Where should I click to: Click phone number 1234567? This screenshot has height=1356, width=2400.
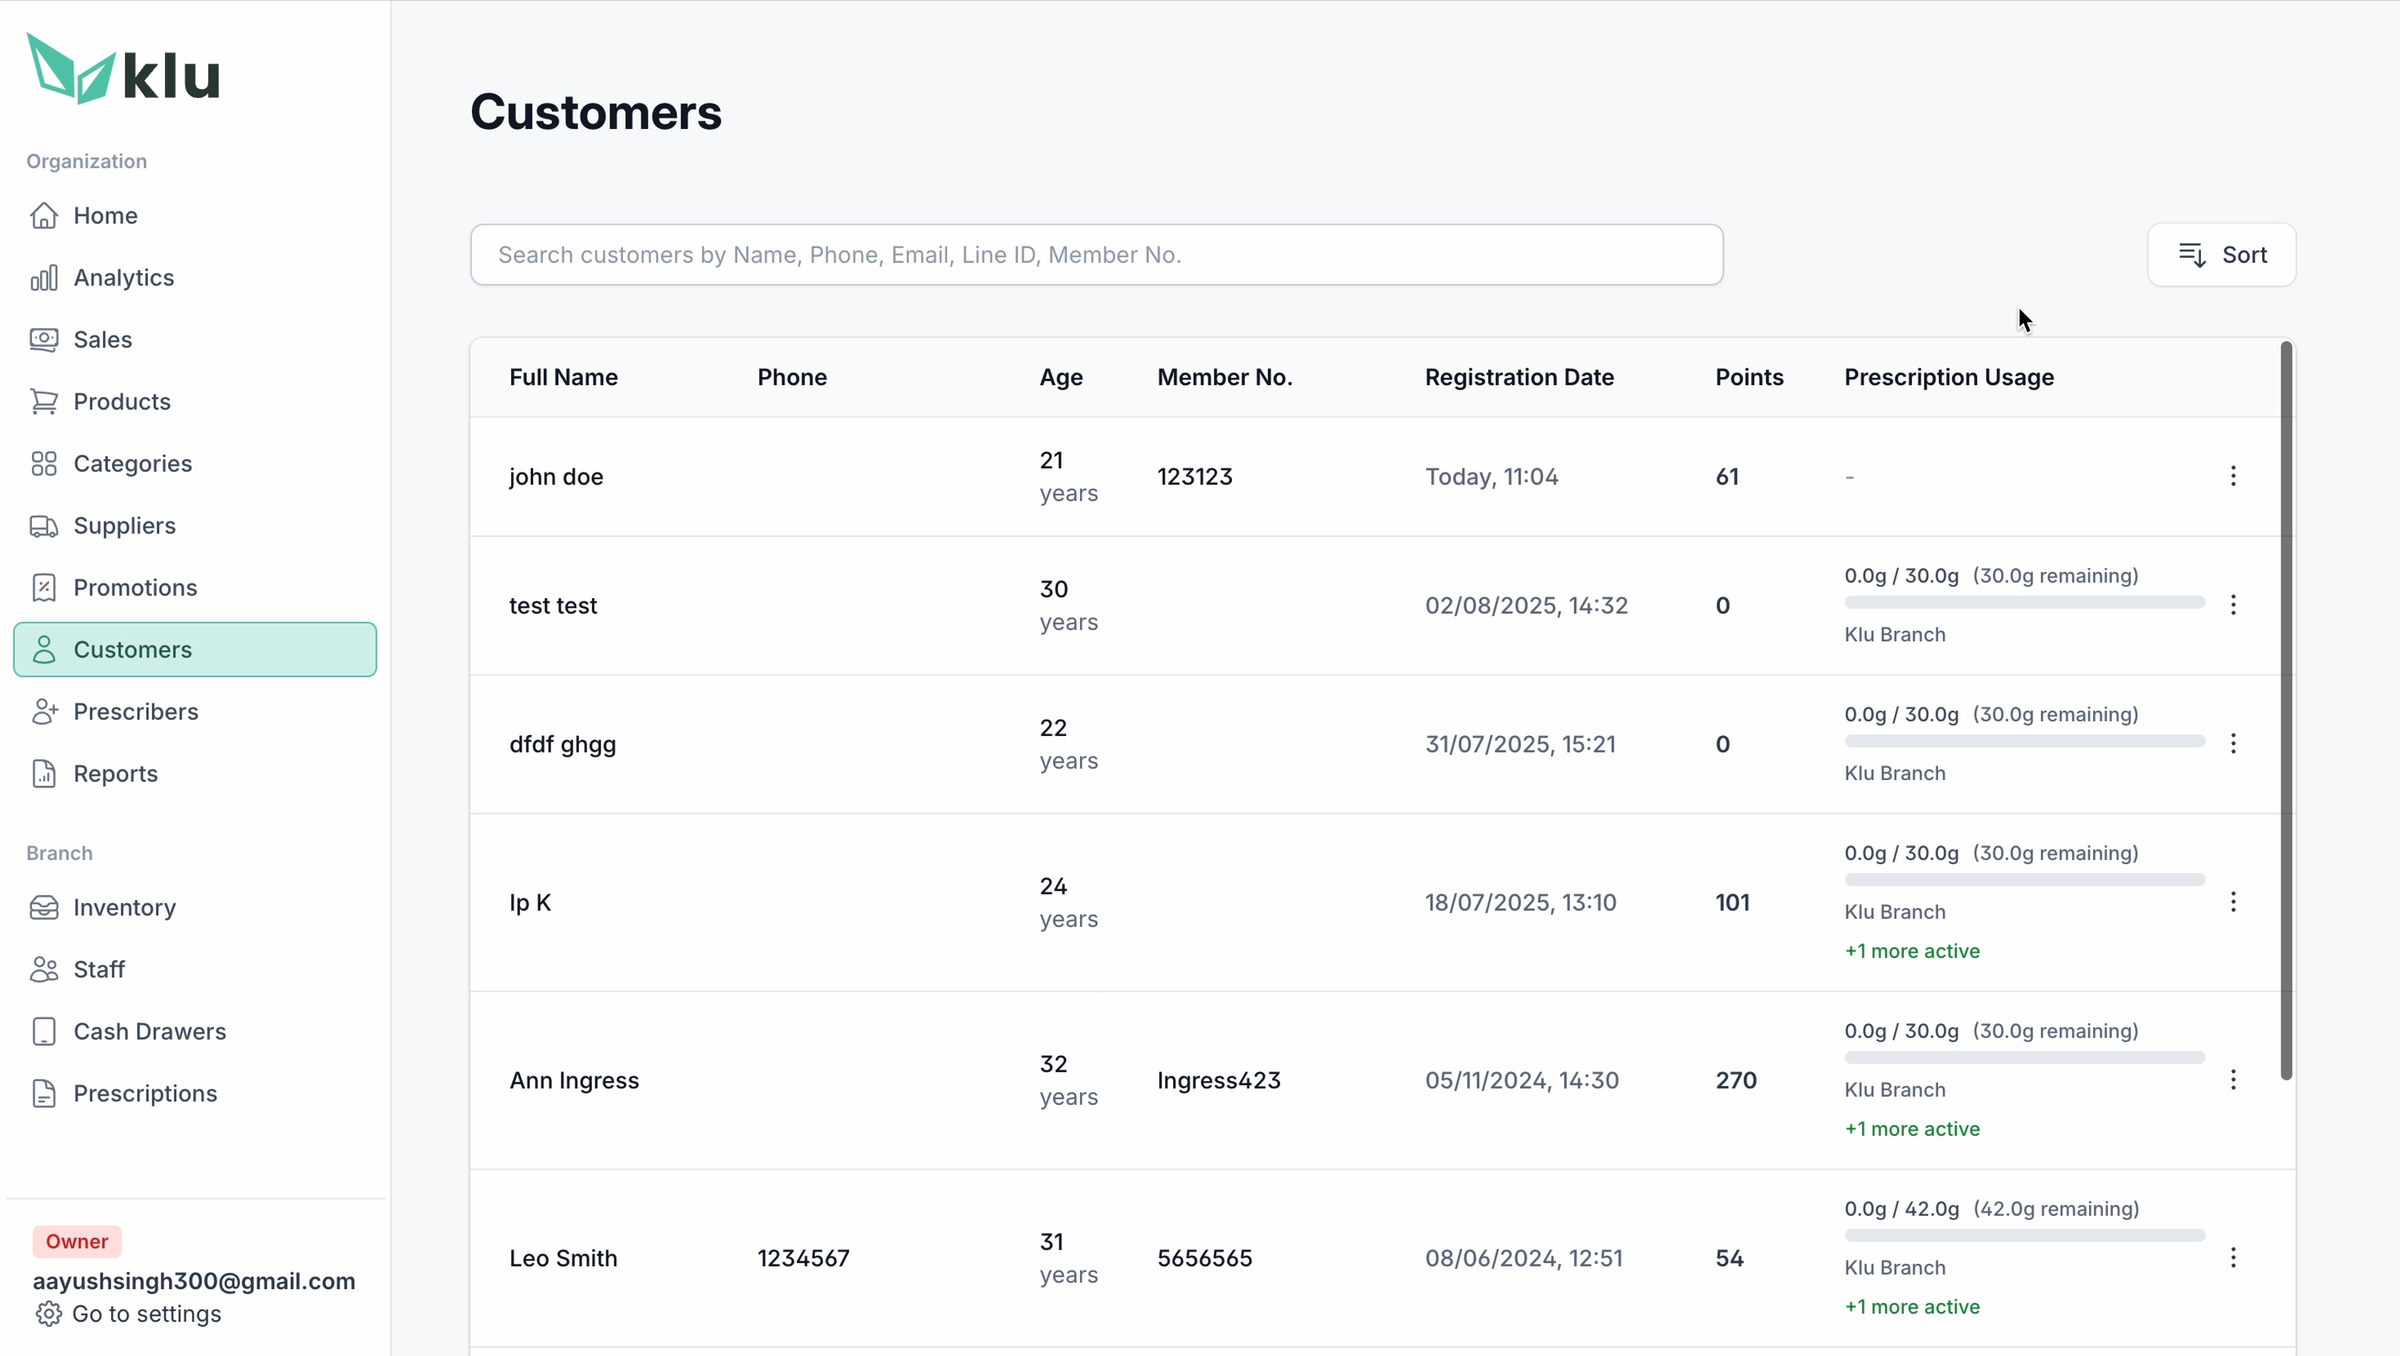pos(803,1258)
